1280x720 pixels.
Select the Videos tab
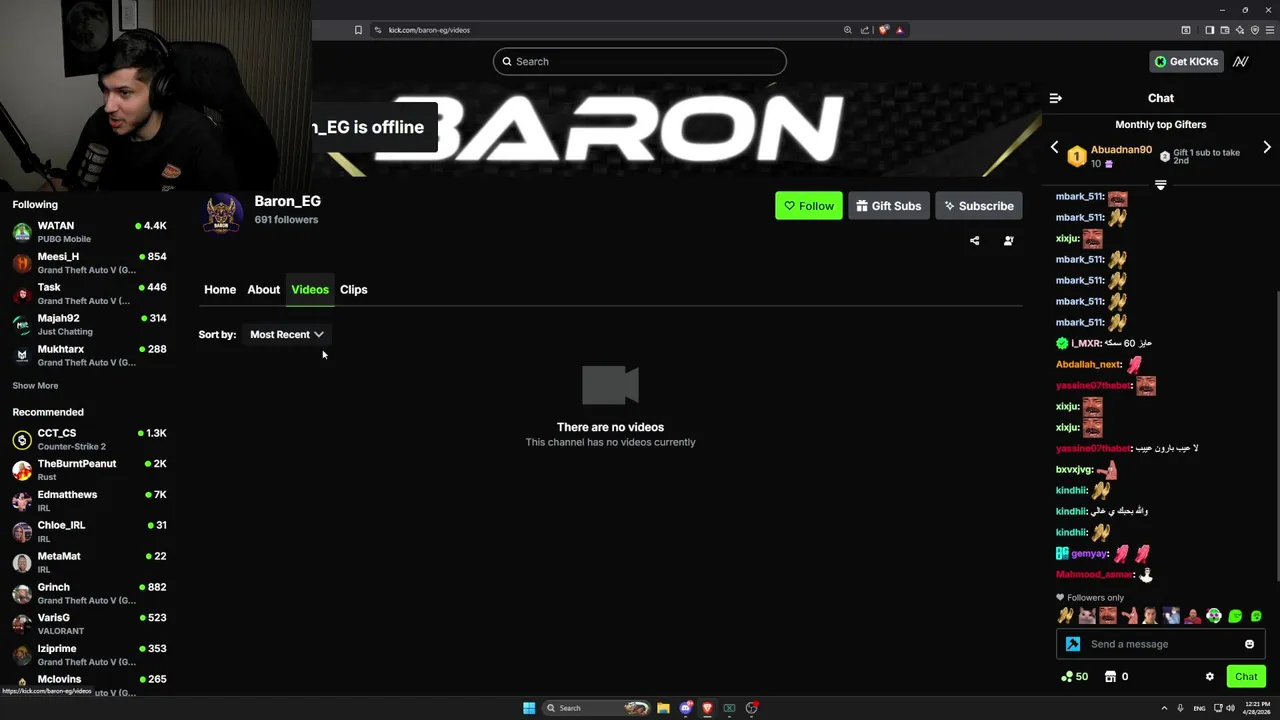click(x=310, y=289)
